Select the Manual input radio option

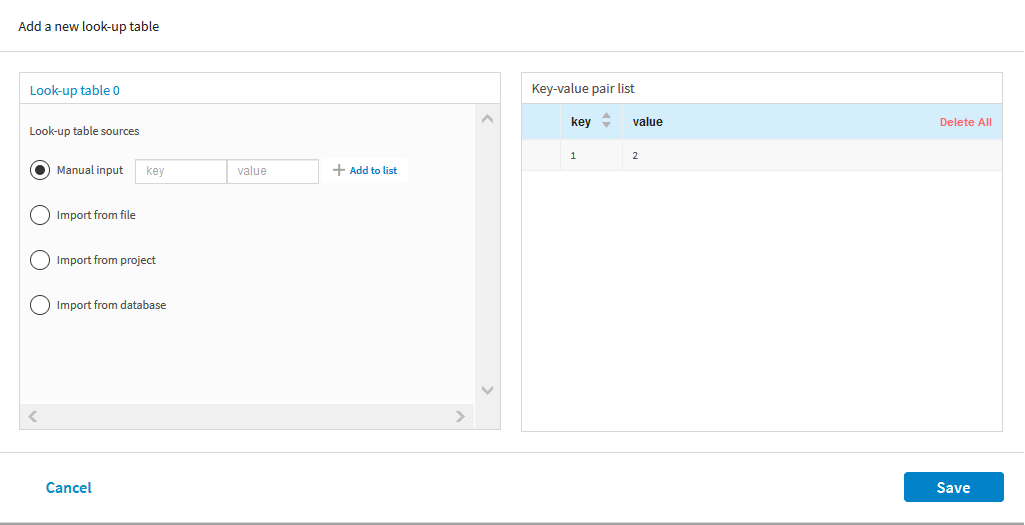pos(40,170)
